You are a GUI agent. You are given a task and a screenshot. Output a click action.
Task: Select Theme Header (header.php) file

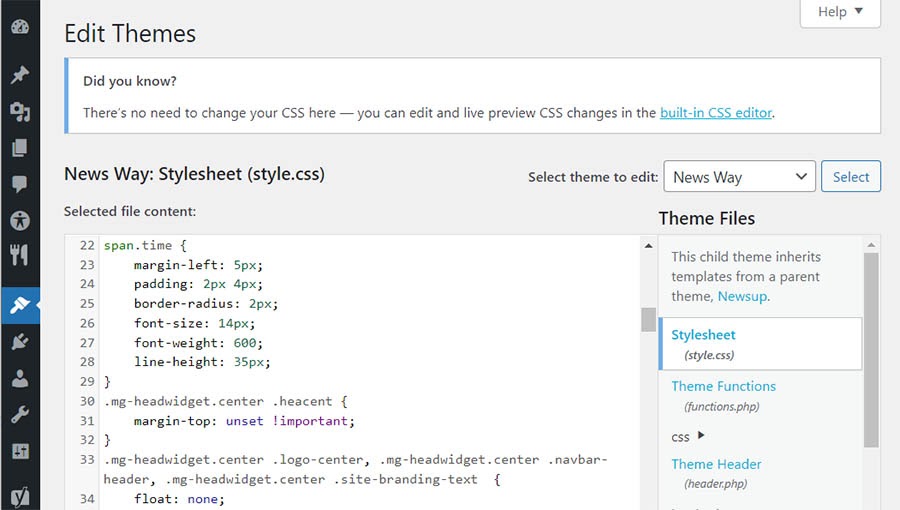click(x=716, y=464)
